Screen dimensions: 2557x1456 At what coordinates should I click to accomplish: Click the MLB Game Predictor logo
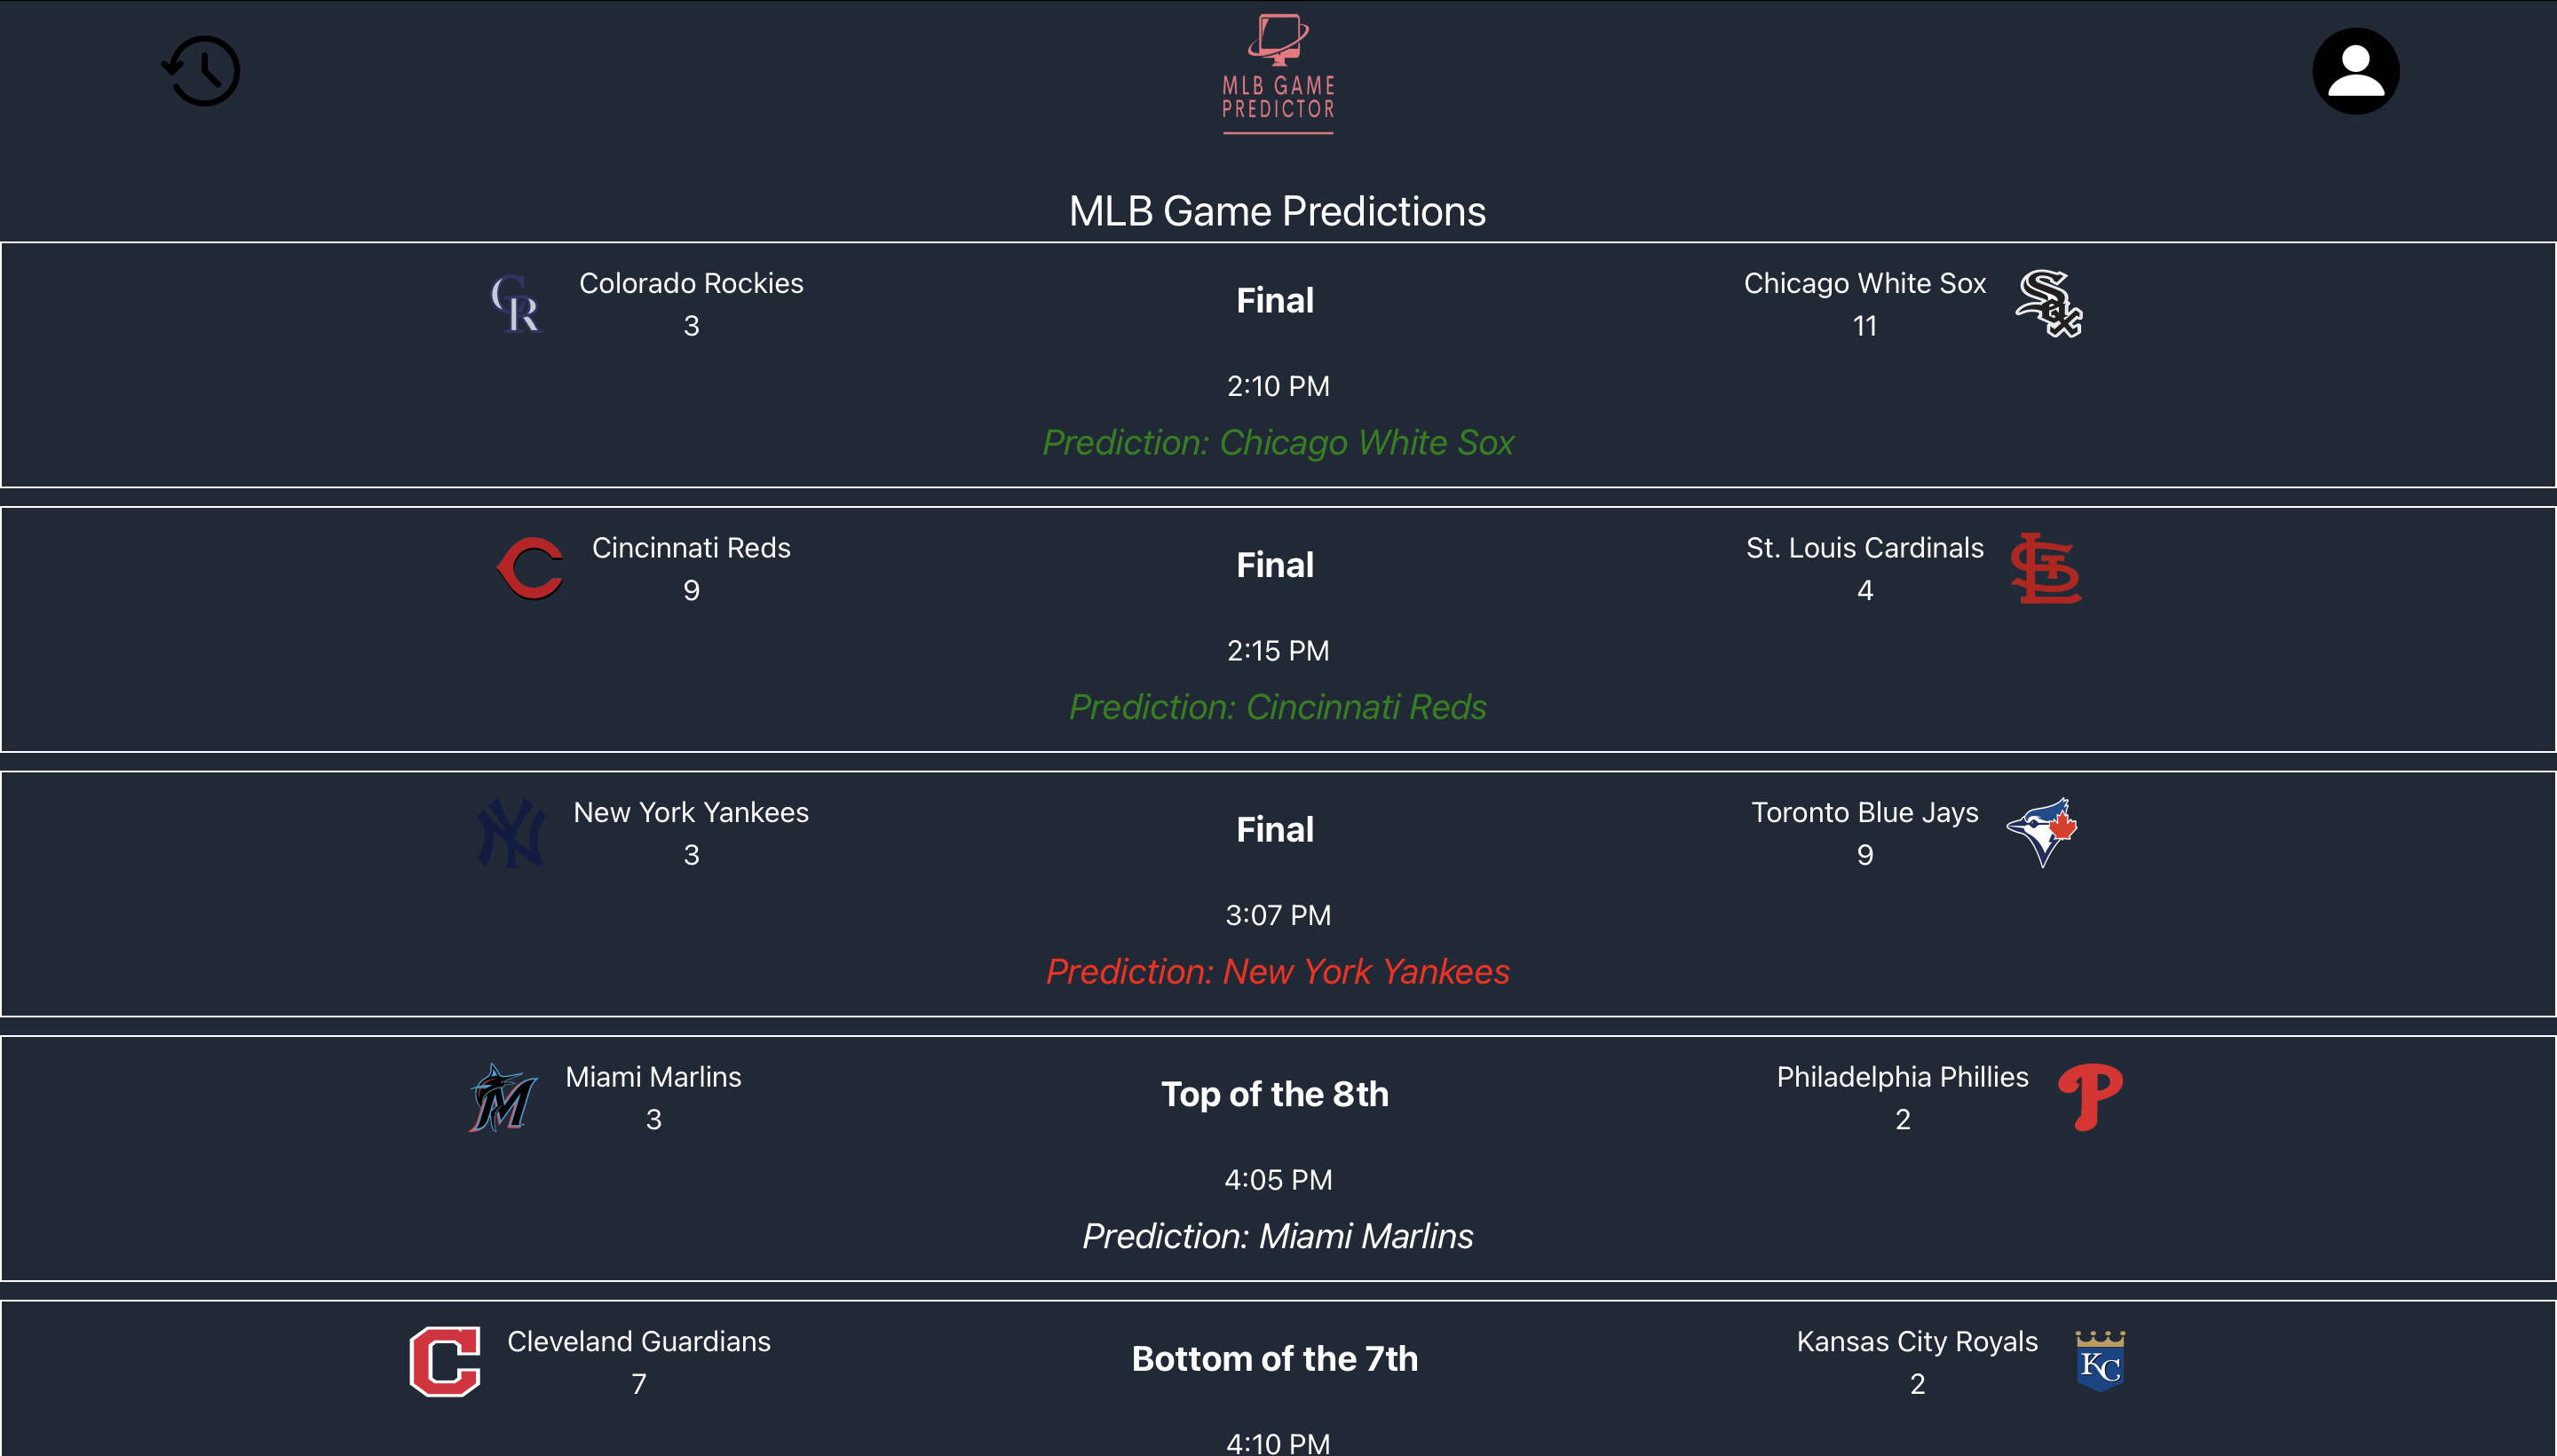pyautogui.click(x=1277, y=72)
